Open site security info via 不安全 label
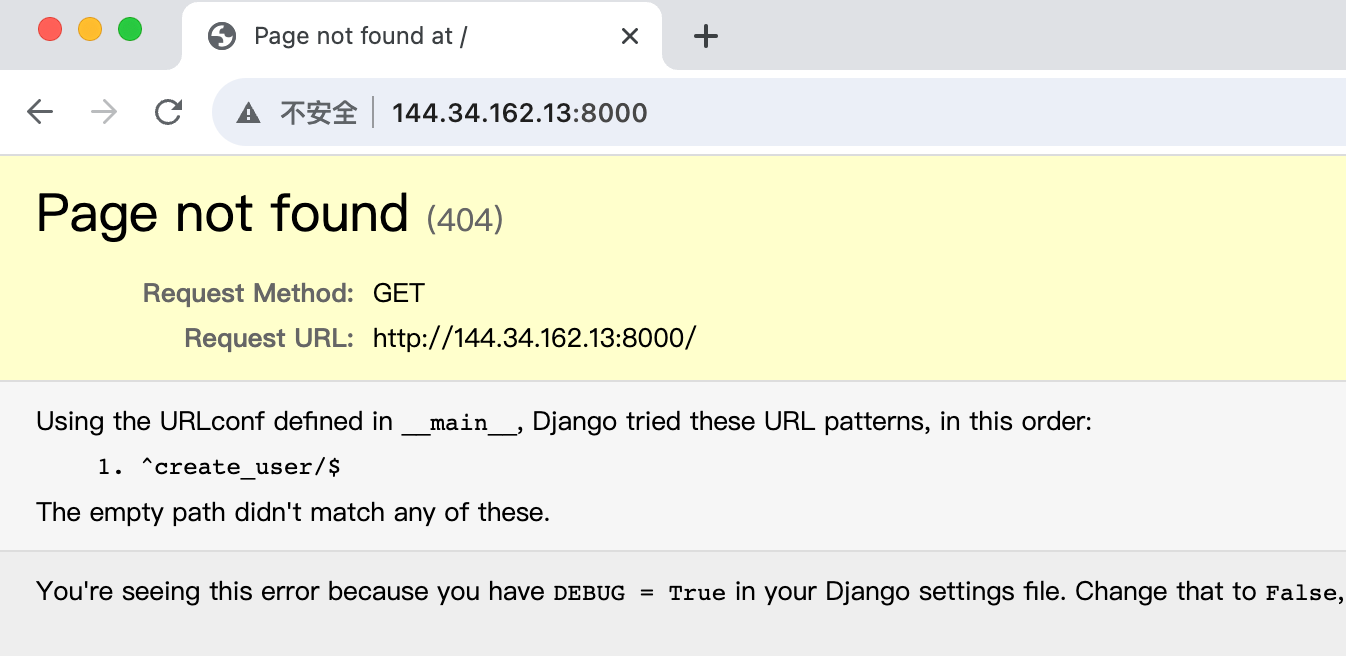This screenshot has width=1346, height=656. (318, 112)
